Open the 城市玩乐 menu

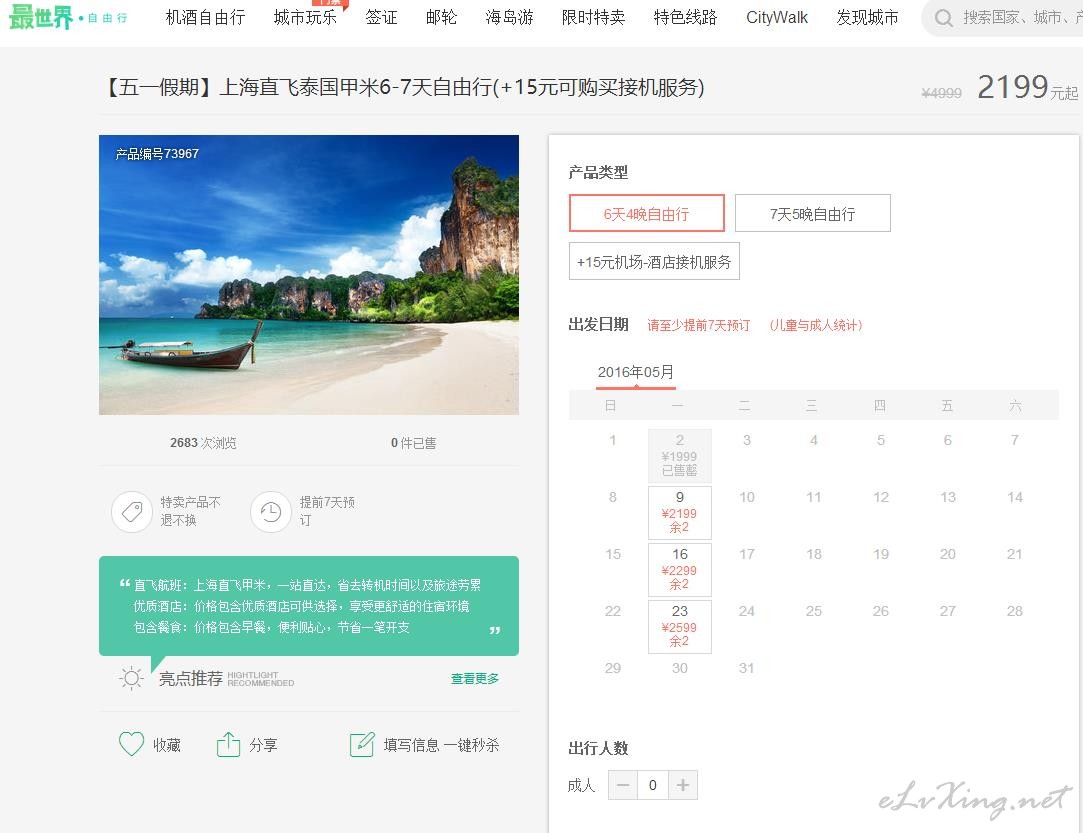tap(305, 17)
